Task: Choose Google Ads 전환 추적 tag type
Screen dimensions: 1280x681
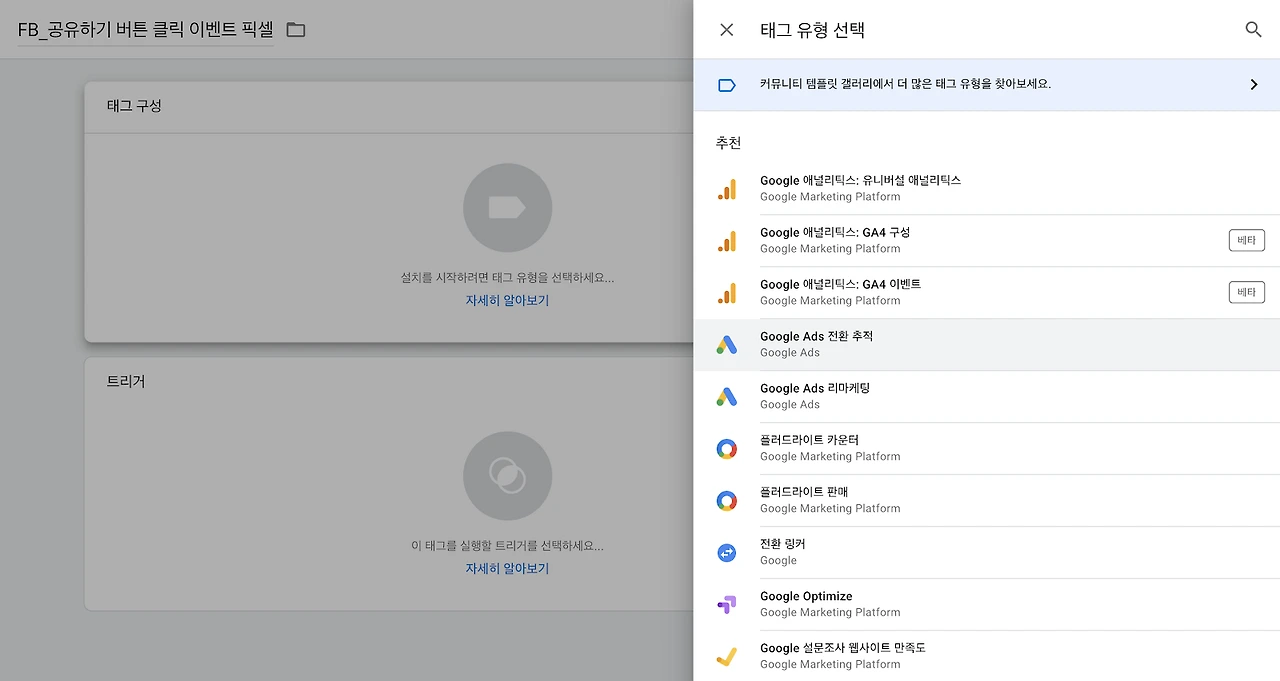Action: point(986,345)
